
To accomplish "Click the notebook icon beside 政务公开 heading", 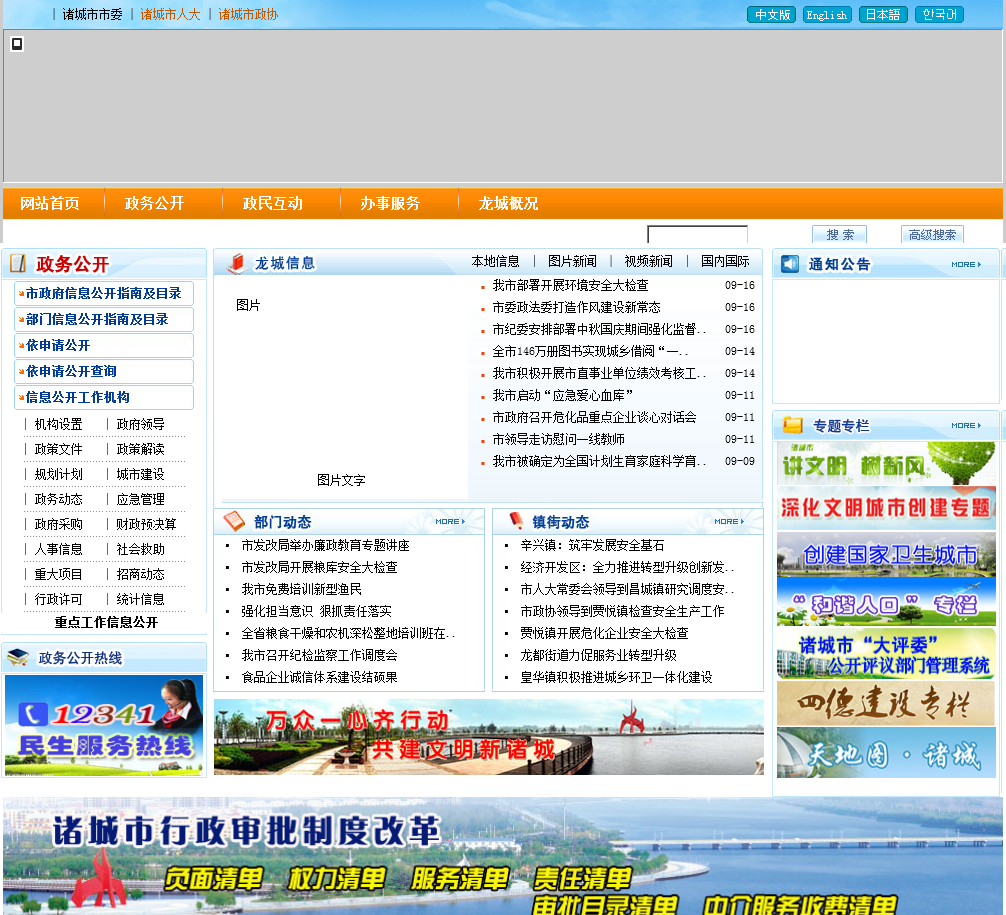I will (18, 264).
